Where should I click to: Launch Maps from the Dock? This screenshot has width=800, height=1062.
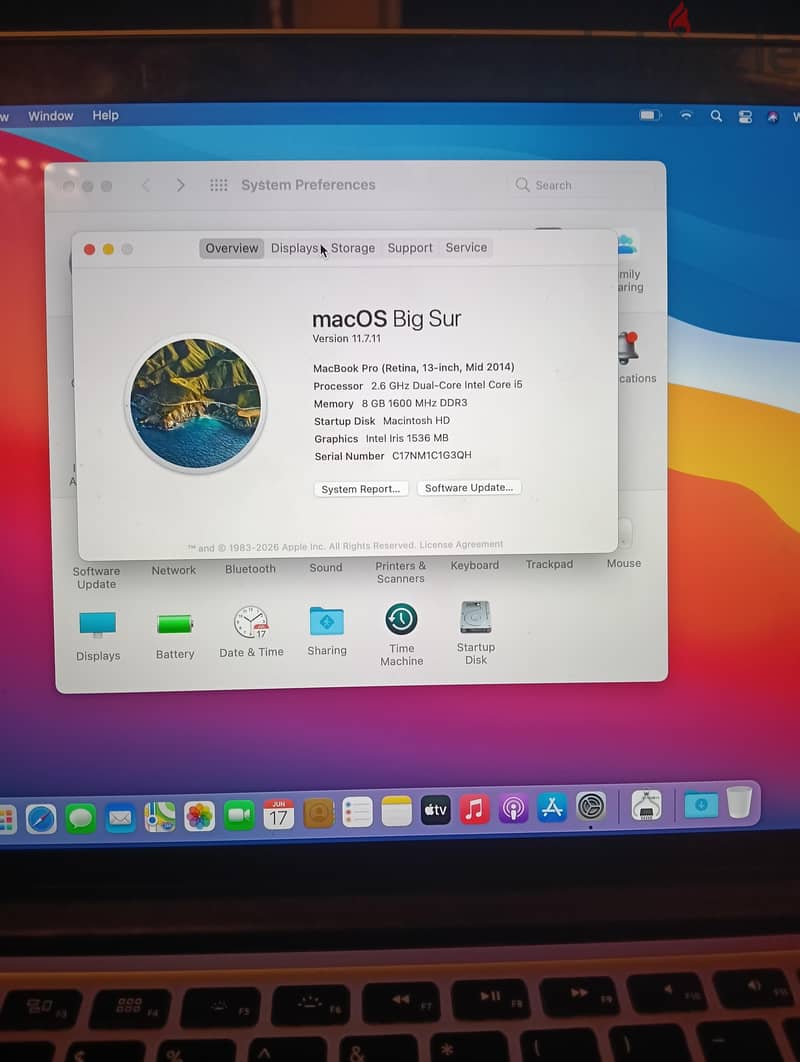point(160,817)
